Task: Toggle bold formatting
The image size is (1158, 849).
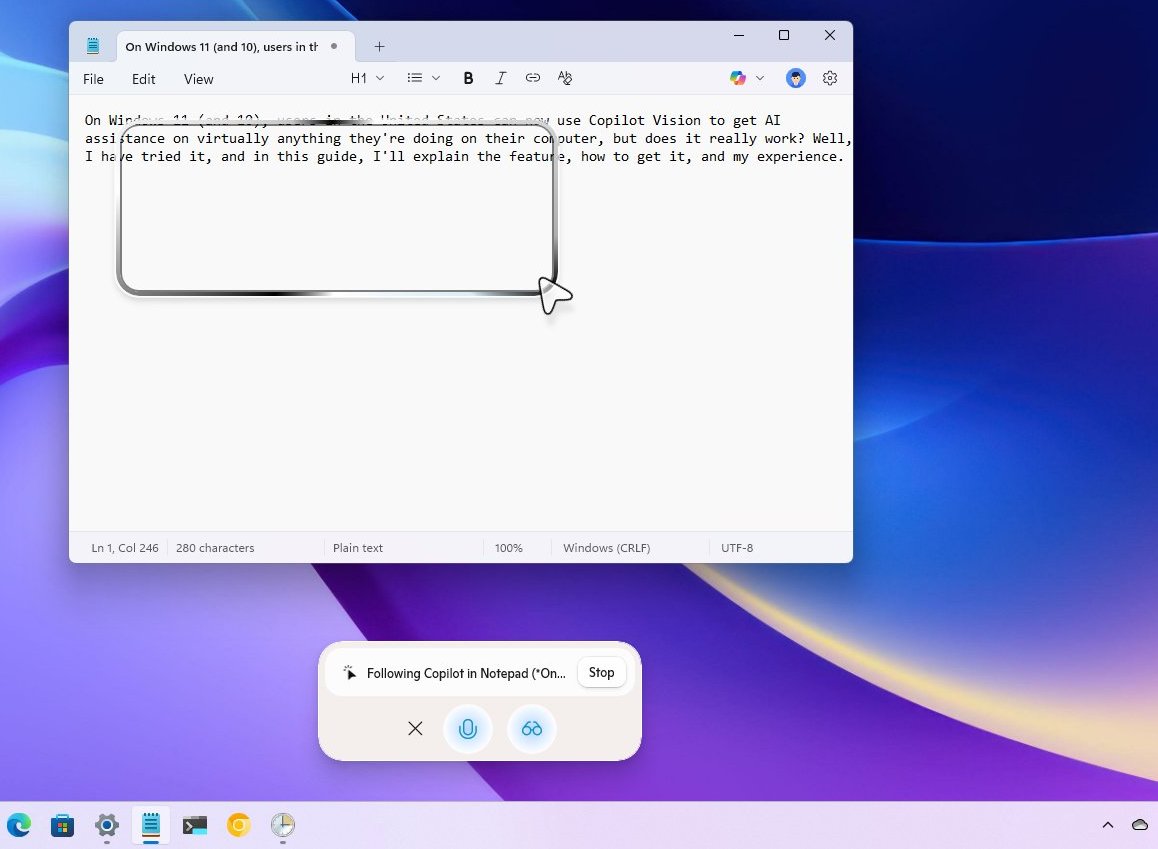Action: click(x=468, y=78)
